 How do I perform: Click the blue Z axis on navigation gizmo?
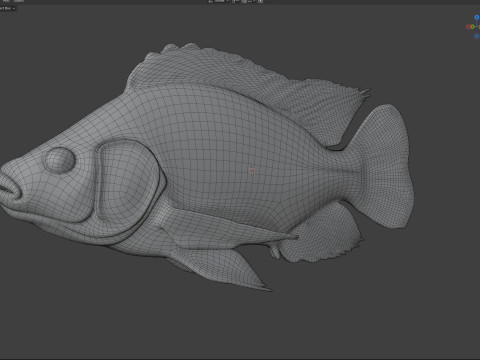tap(477, 17)
